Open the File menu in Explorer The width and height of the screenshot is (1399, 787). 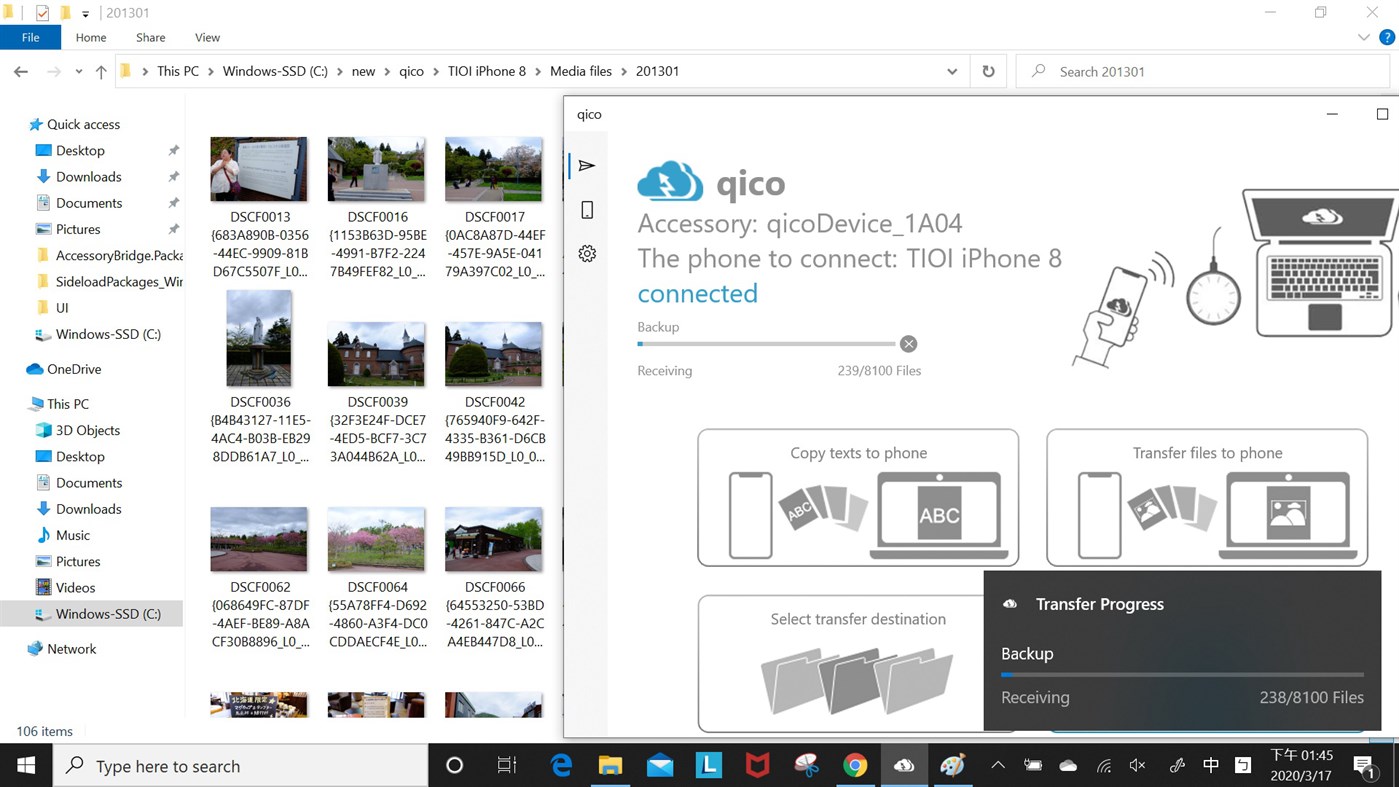point(30,36)
